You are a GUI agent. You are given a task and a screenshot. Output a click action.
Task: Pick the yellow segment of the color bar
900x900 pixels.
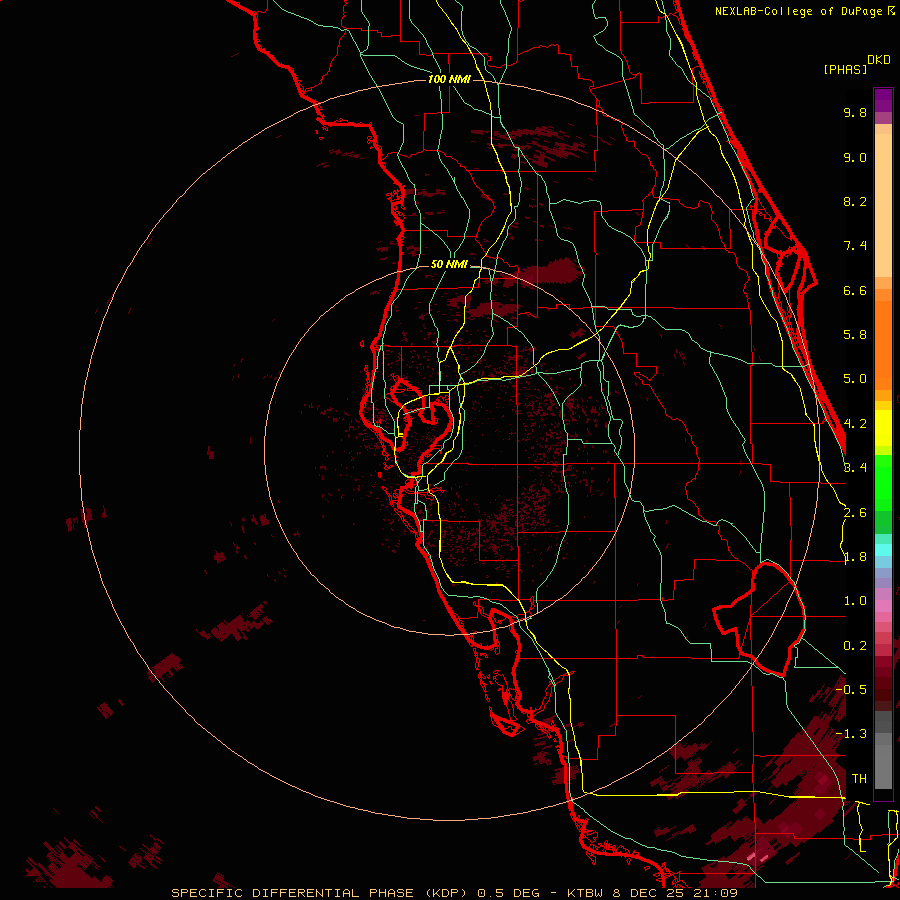click(x=883, y=428)
